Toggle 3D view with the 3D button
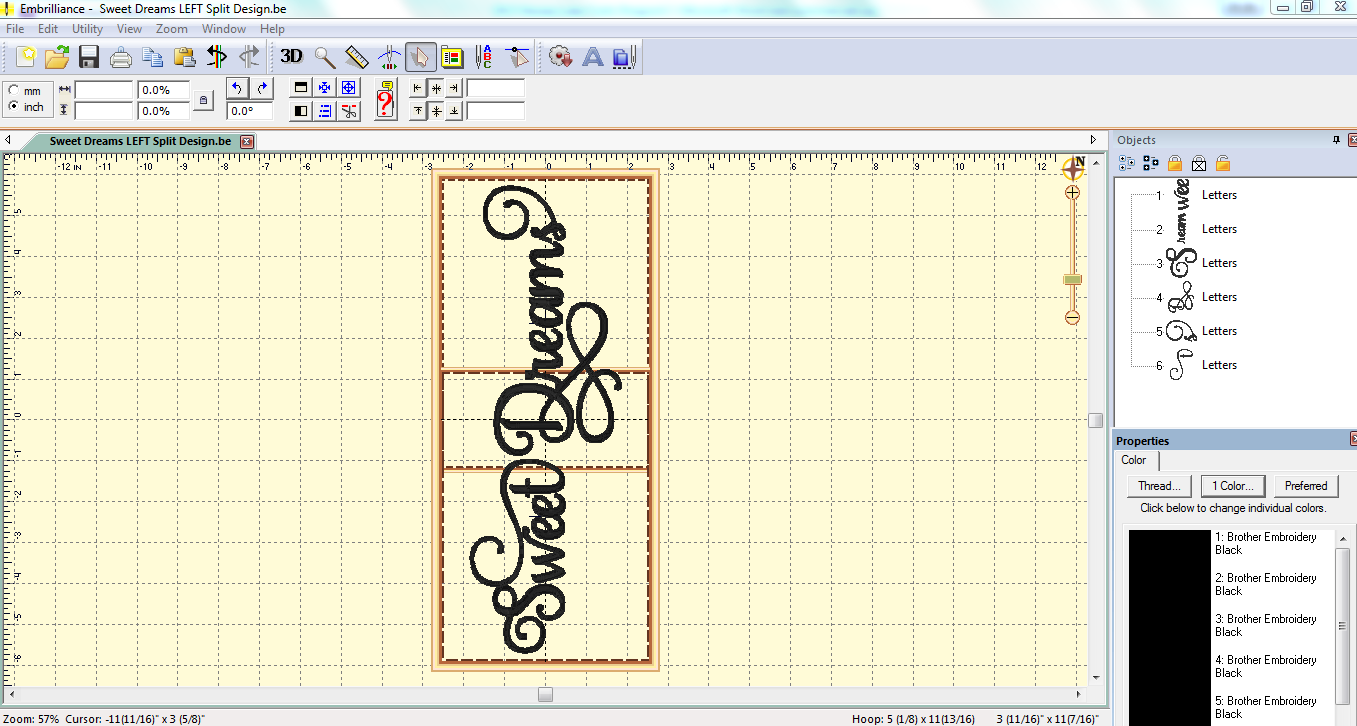 pyautogui.click(x=292, y=57)
